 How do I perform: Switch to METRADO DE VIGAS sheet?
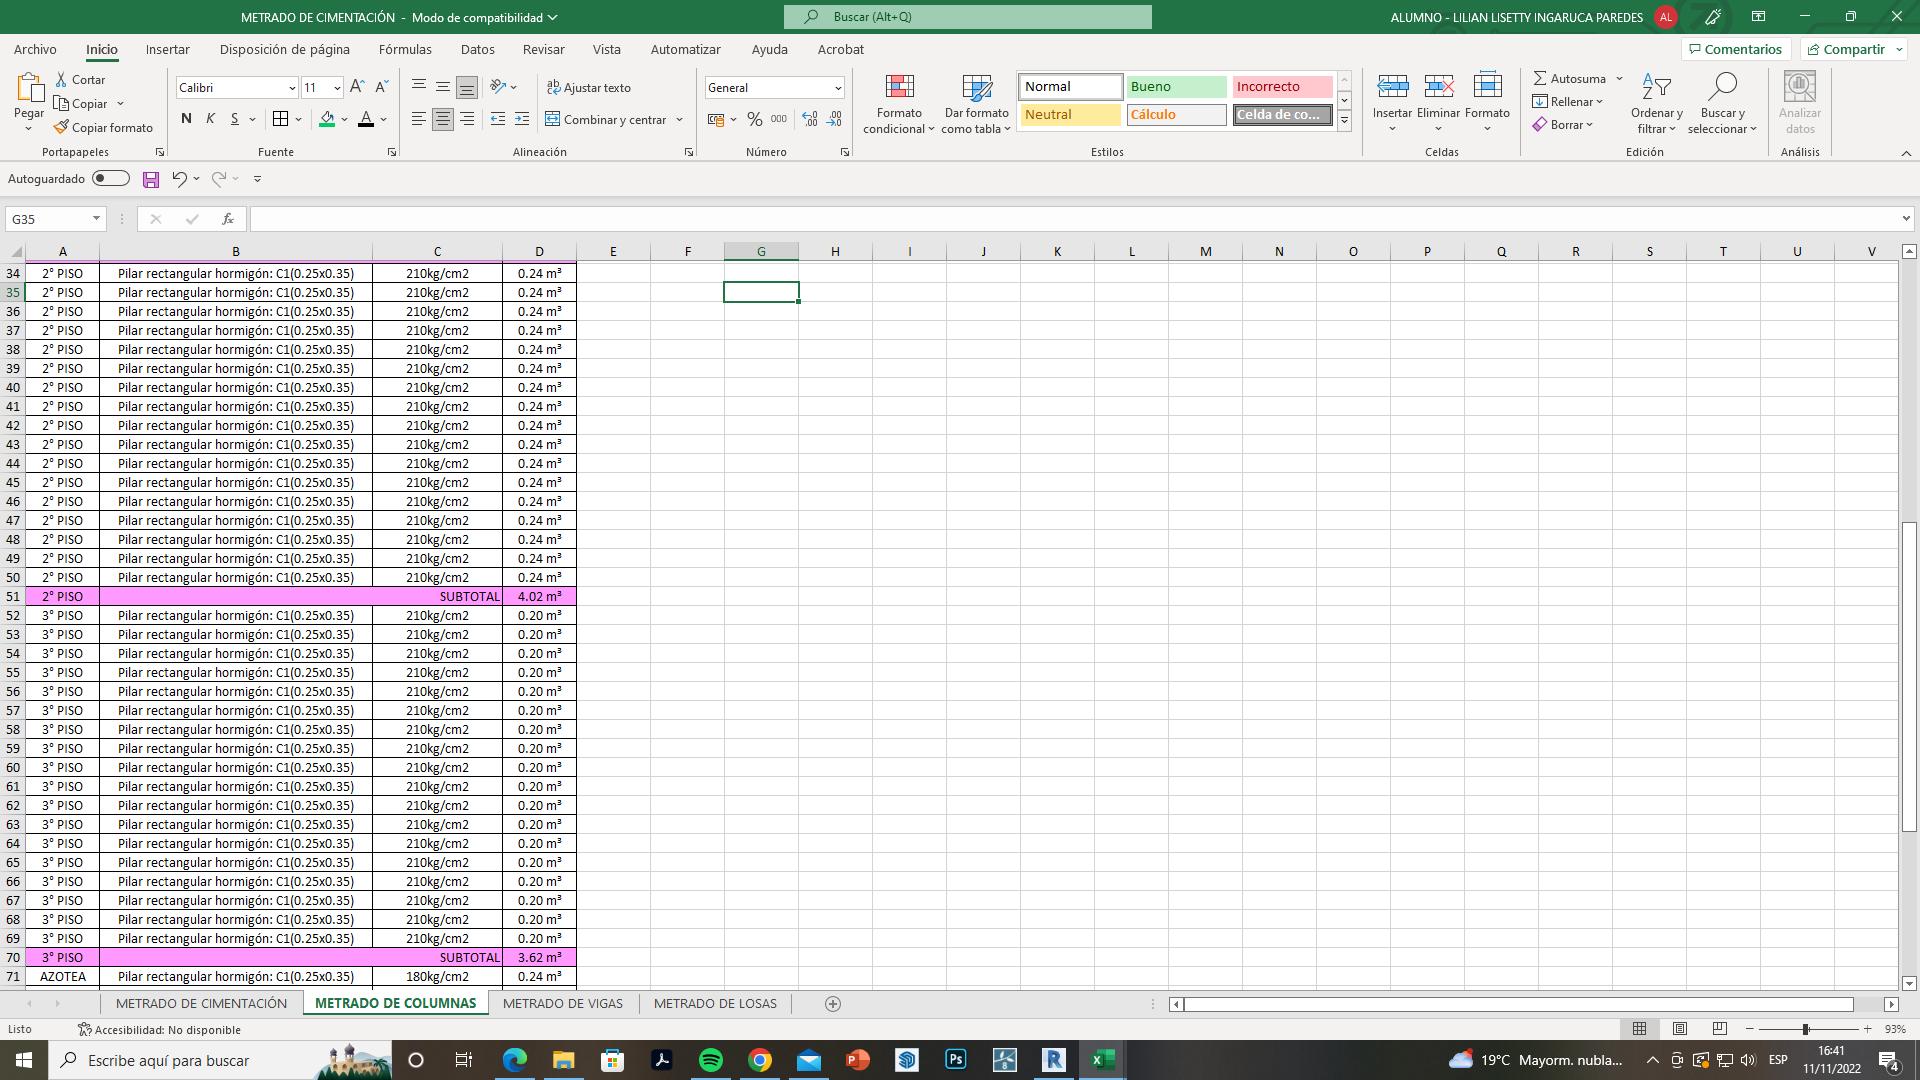[x=562, y=1003]
